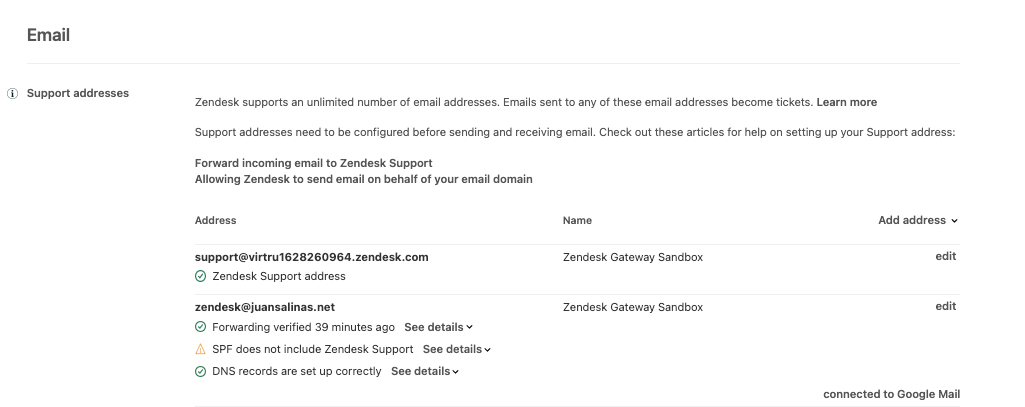Open Allowing Zendesk to send email article

click(x=363, y=178)
